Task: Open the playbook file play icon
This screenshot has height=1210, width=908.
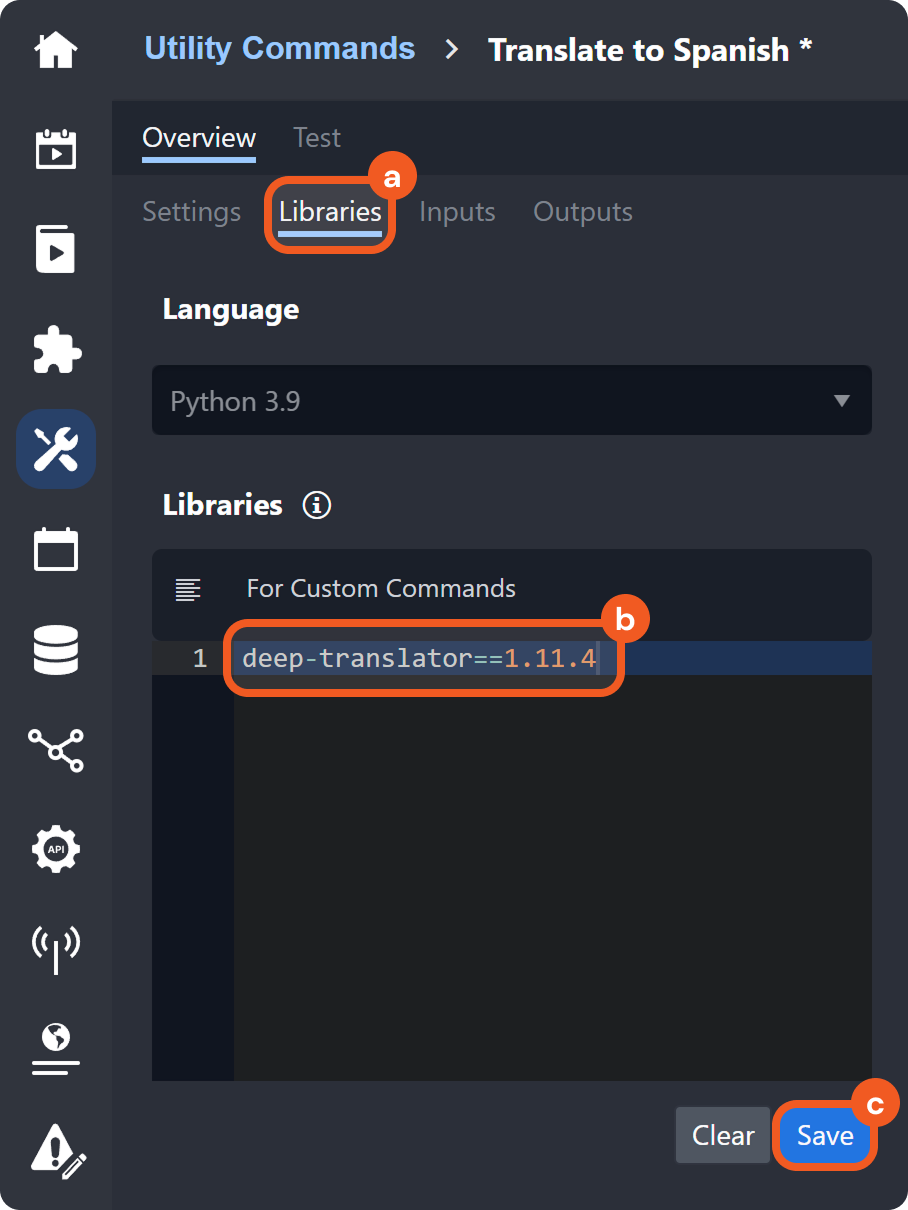Action: coord(56,249)
